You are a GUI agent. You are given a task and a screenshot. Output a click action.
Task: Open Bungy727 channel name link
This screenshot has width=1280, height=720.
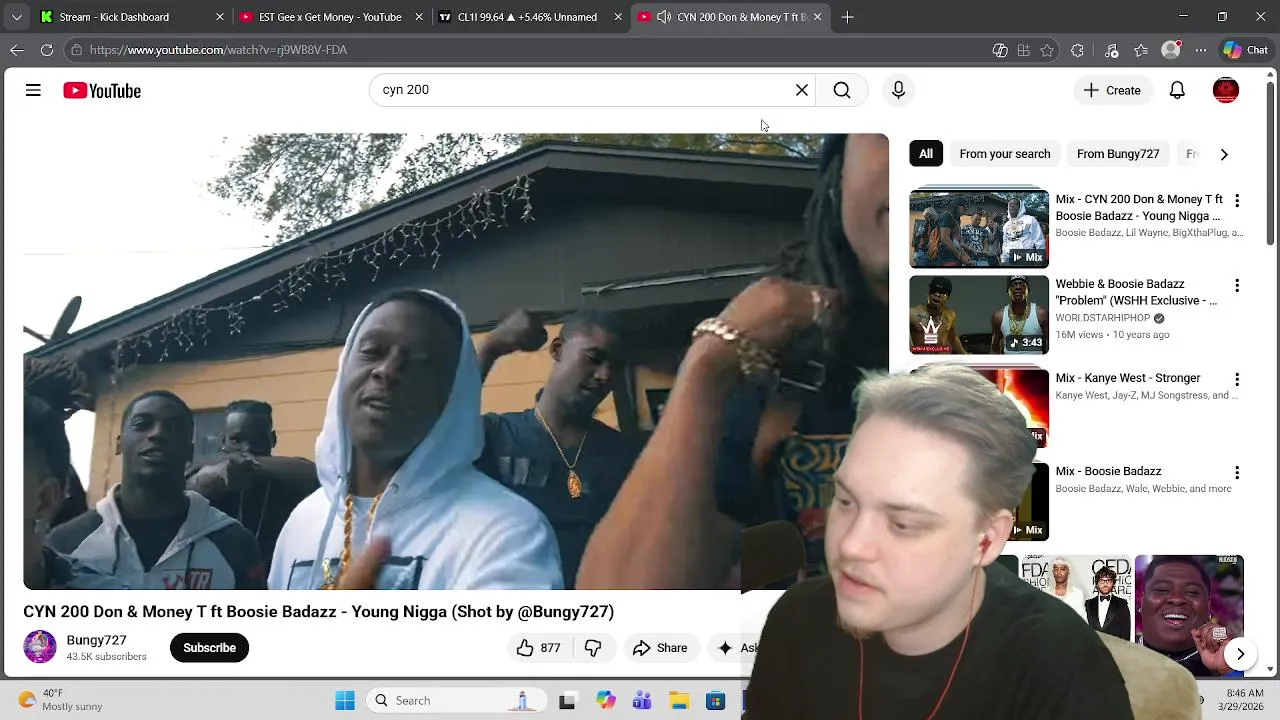(96, 640)
